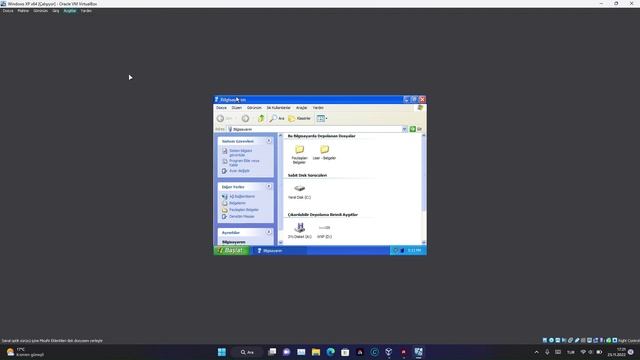Open Microsoft Store from Windows taskbar
Screen dimensions: 640x360
pyautogui.click(x=345, y=352)
